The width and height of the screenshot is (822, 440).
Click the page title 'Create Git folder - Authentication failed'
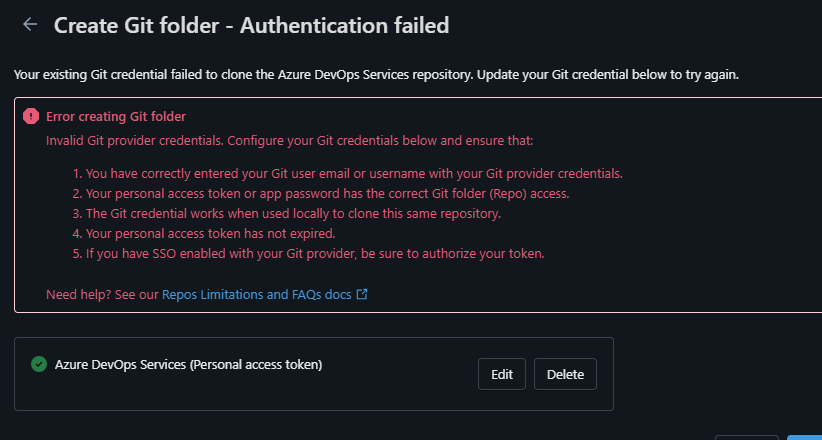pyautogui.click(x=252, y=25)
